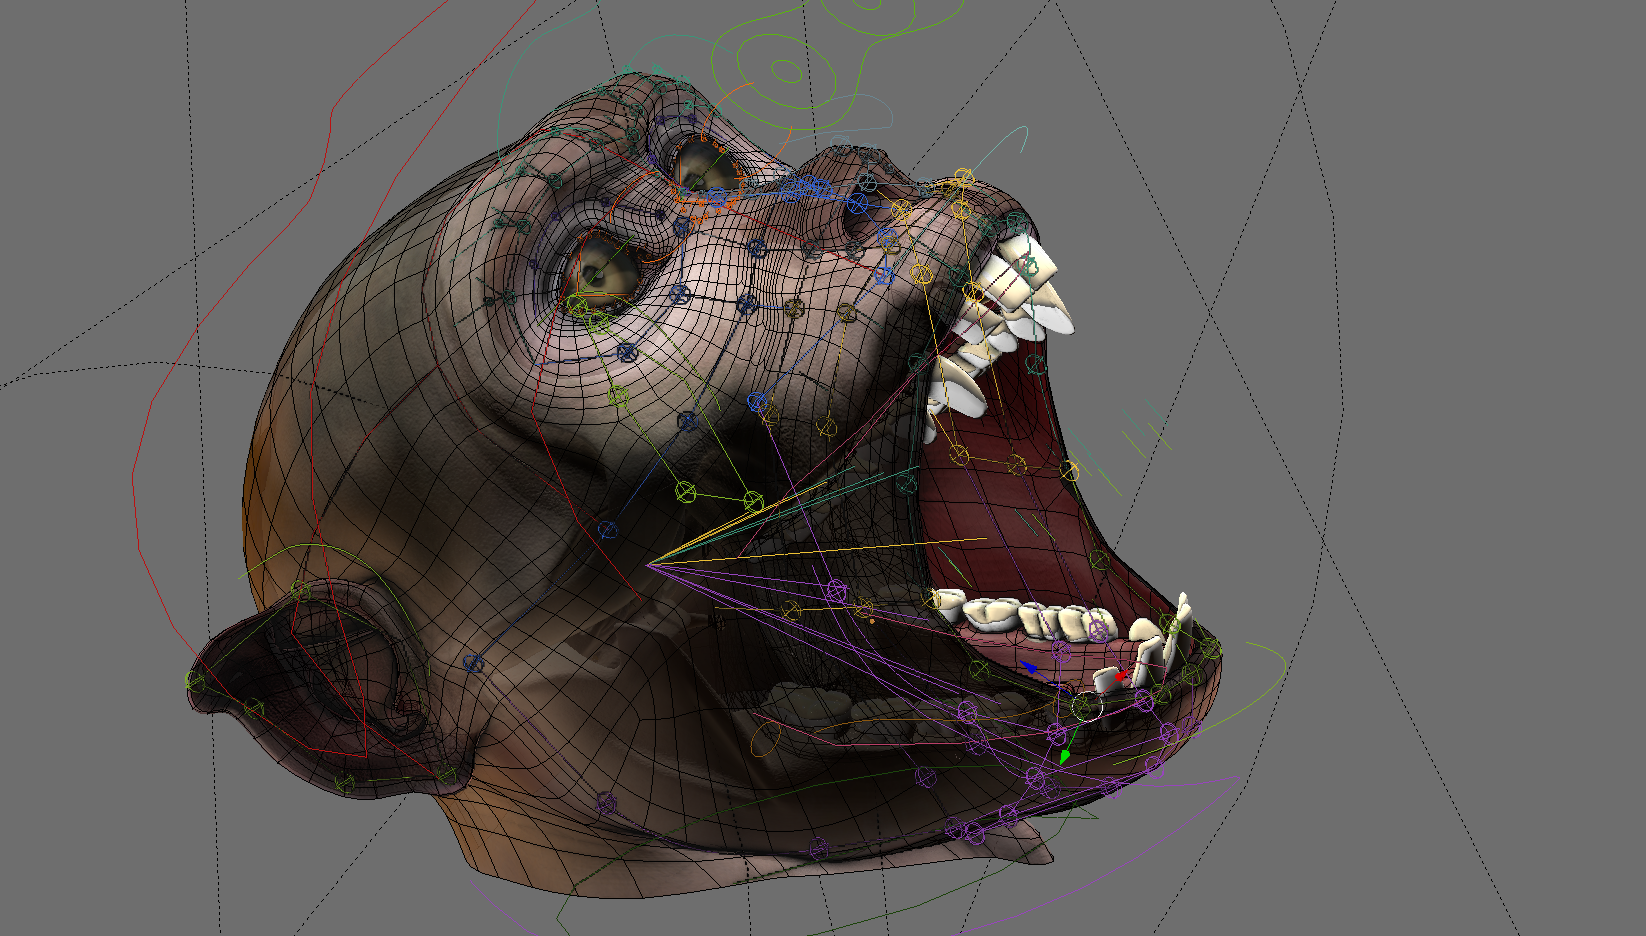Select the innermost green concentric ring above the head
This screenshot has width=1646, height=936.
point(786,71)
